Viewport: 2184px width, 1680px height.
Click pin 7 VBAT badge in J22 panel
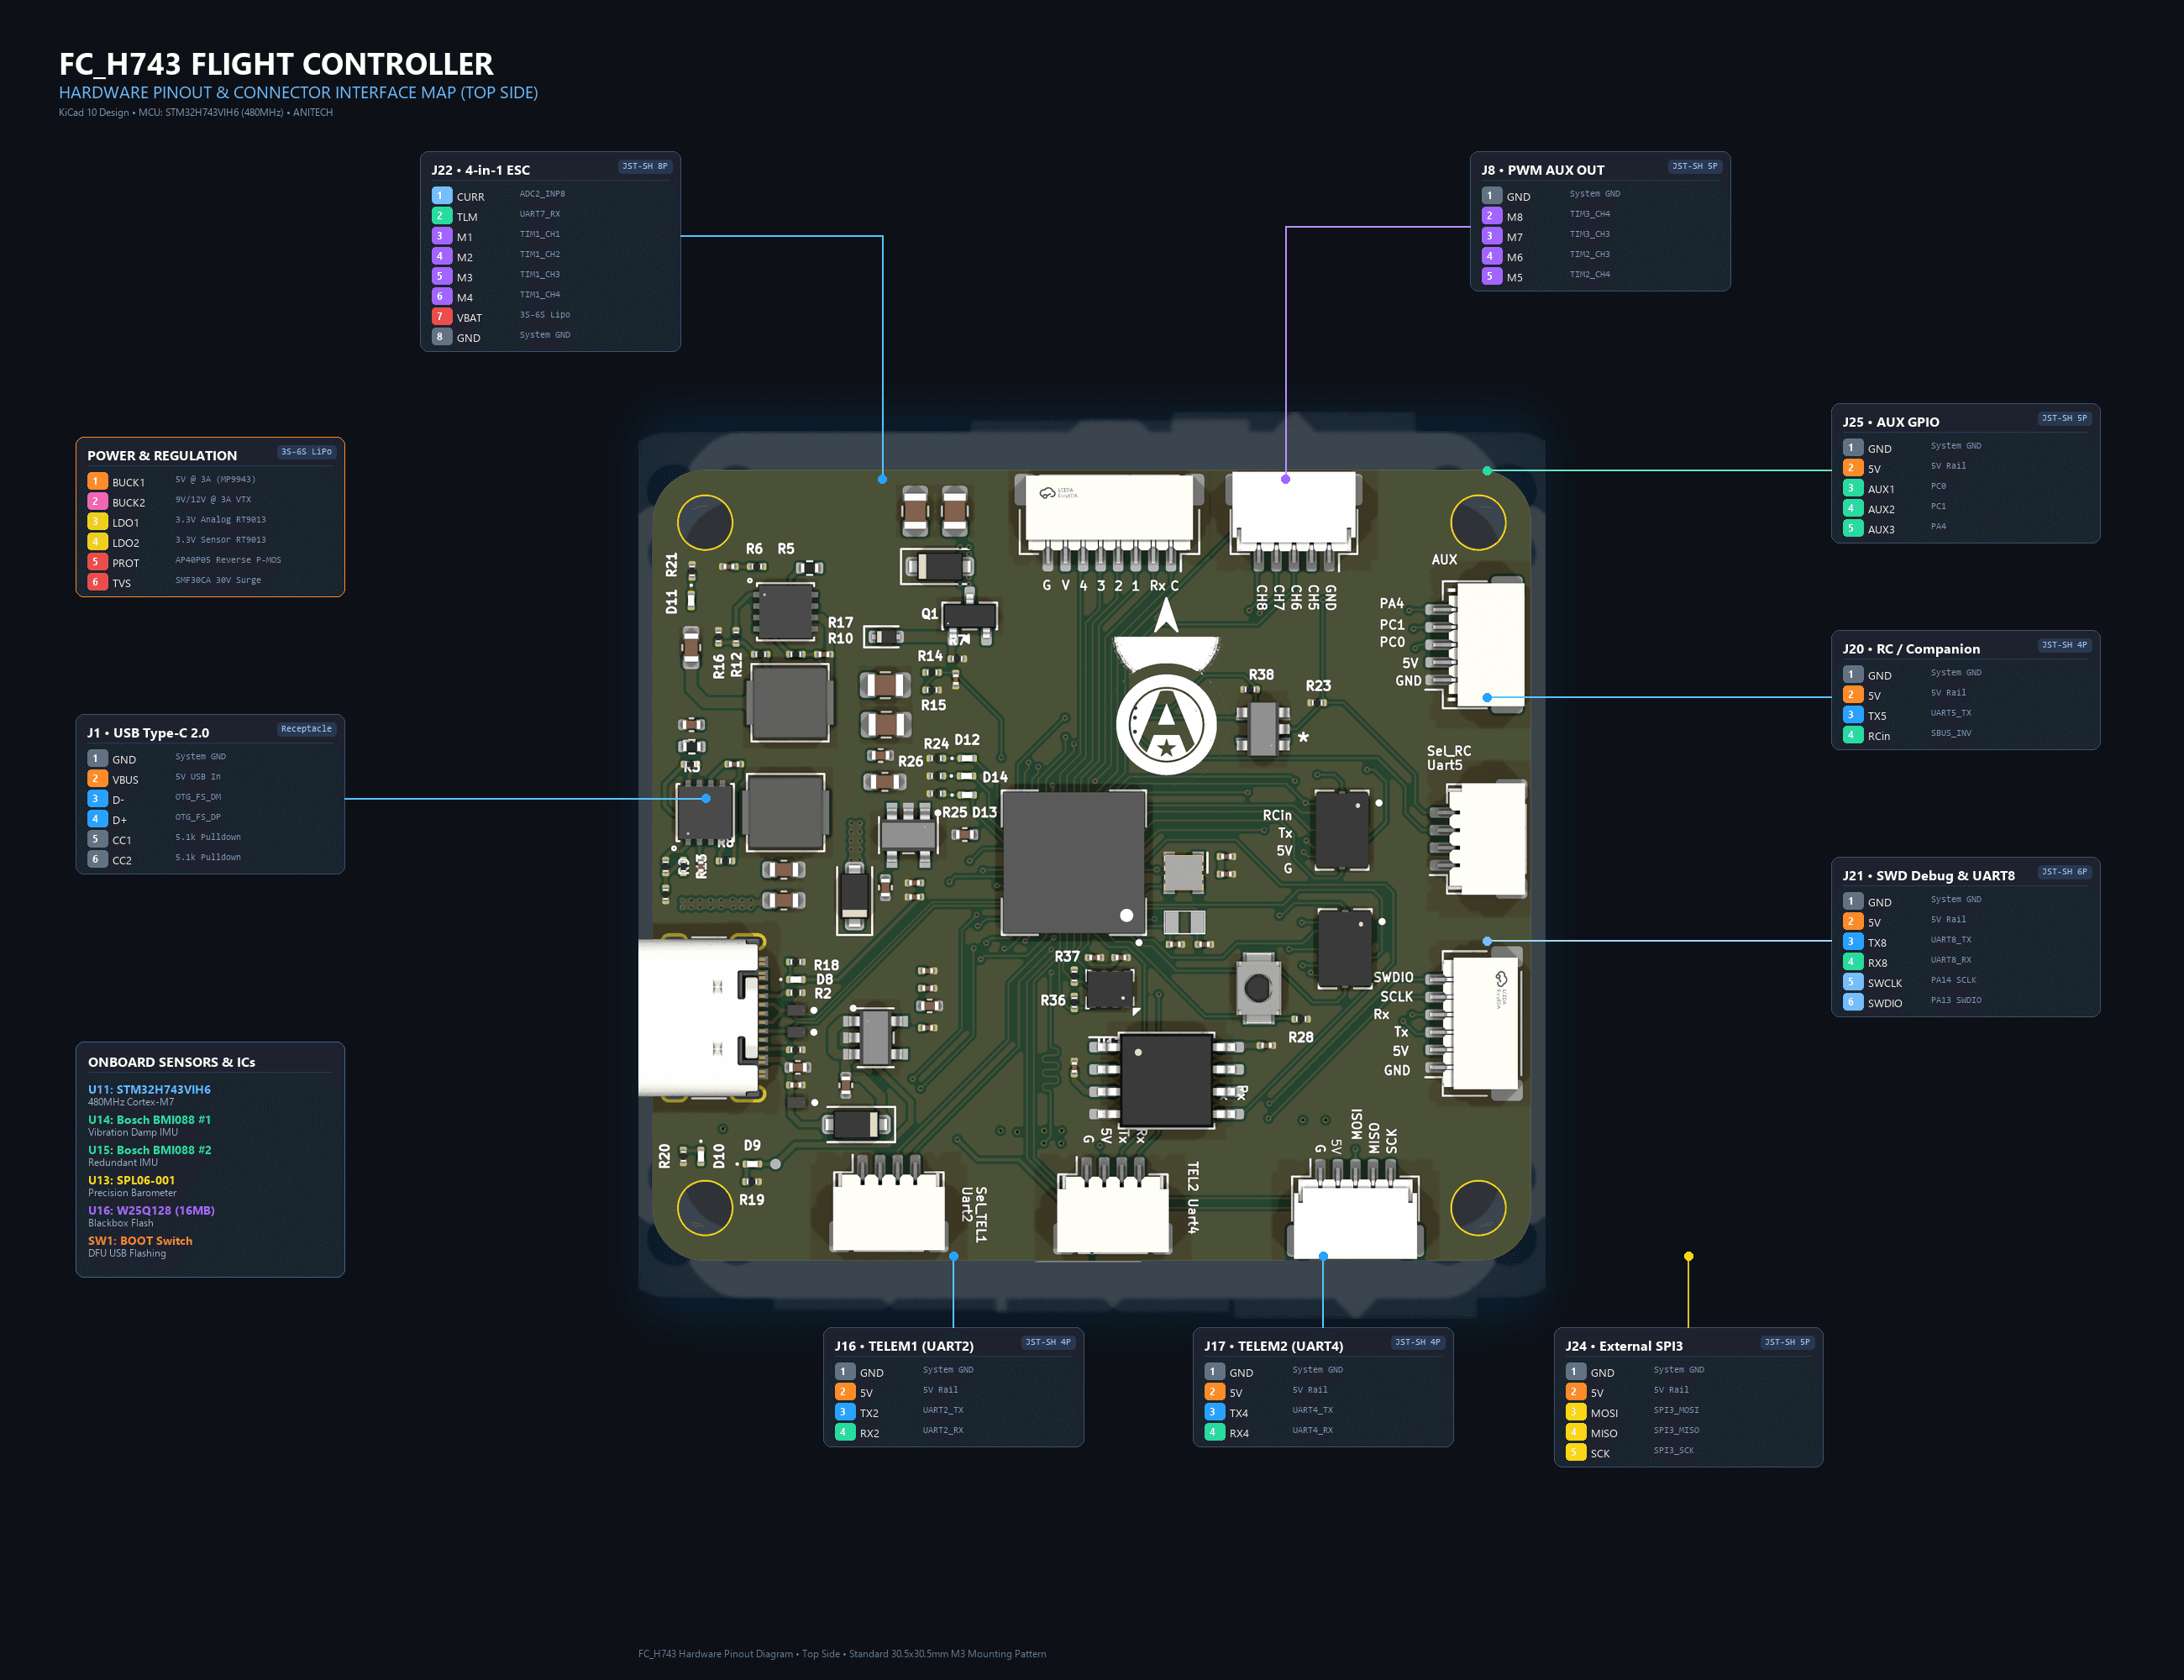(x=440, y=316)
